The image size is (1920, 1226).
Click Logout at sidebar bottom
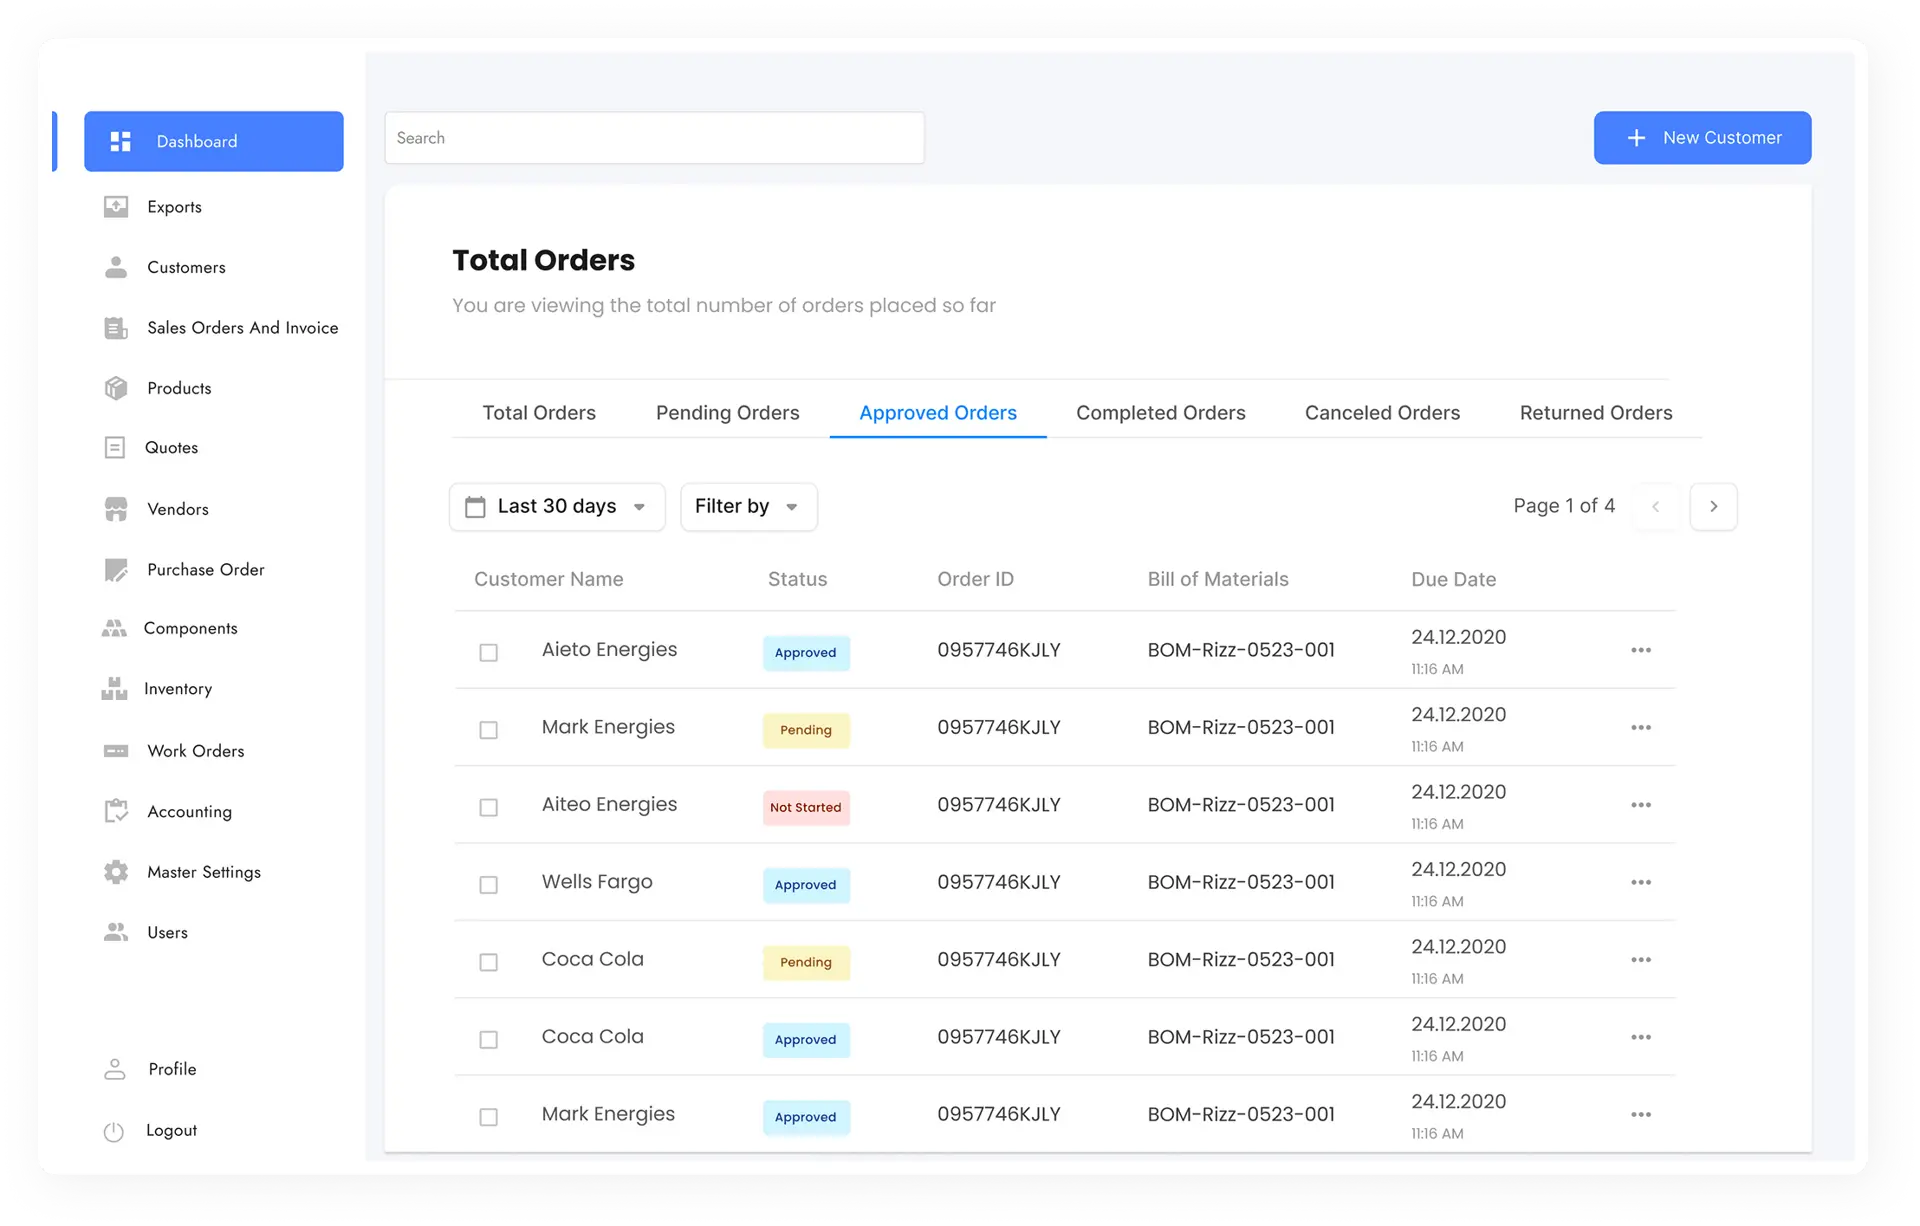click(x=171, y=1130)
